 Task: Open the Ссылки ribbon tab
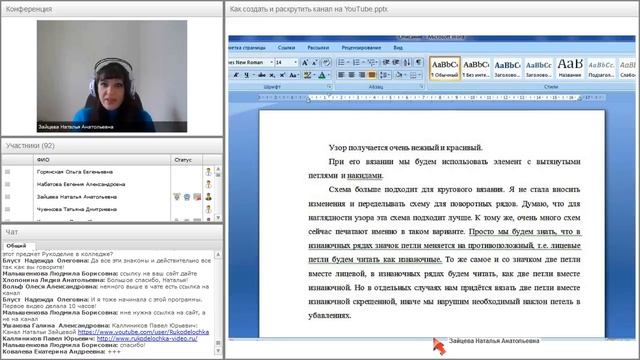(x=286, y=48)
